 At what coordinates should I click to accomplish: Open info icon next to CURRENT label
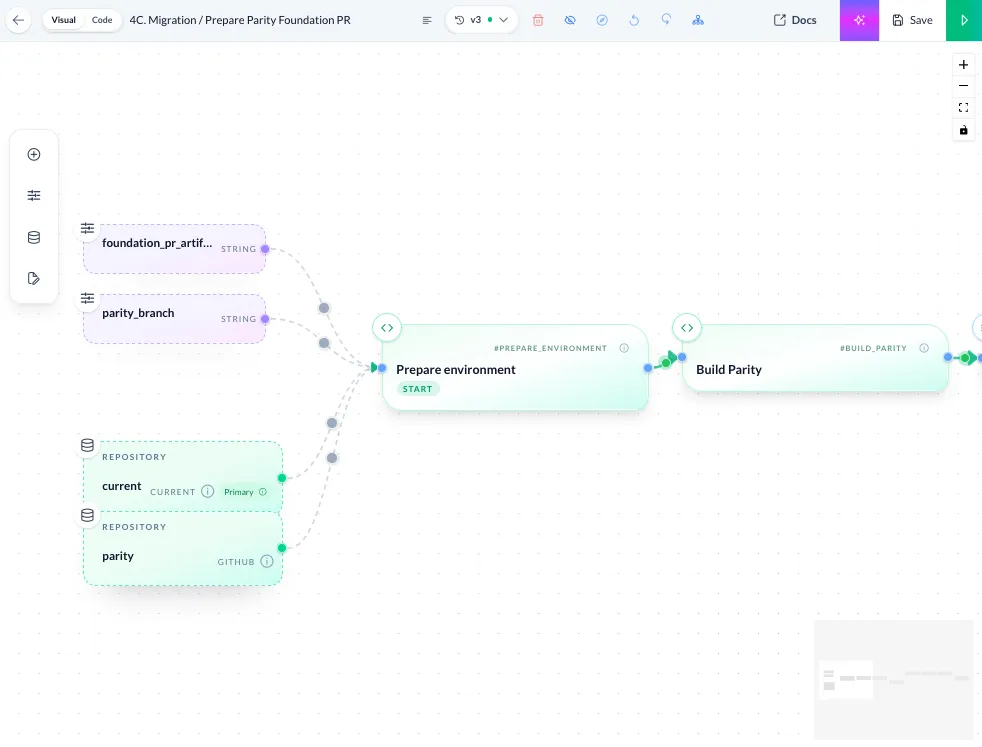click(x=208, y=492)
